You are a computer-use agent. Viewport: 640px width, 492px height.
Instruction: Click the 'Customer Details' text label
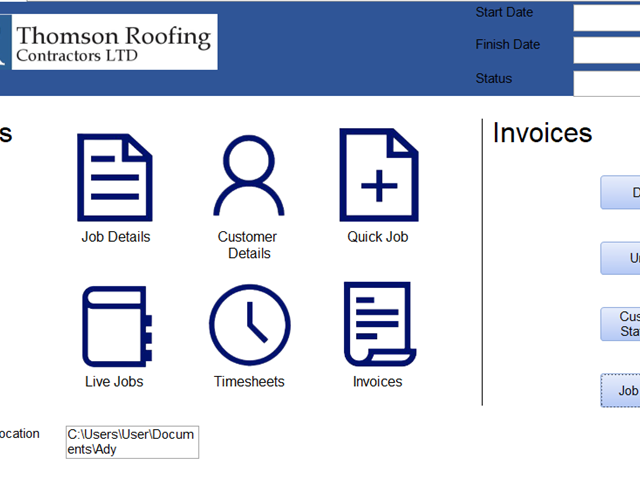coord(248,245)
